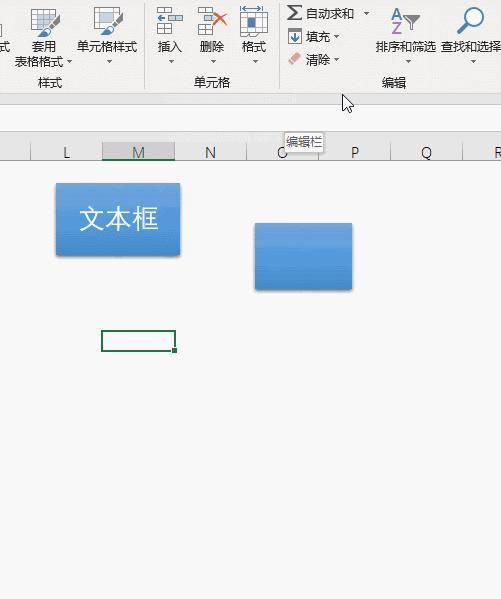
Task: Select column Q header
Action: click(x=426, y=152)
